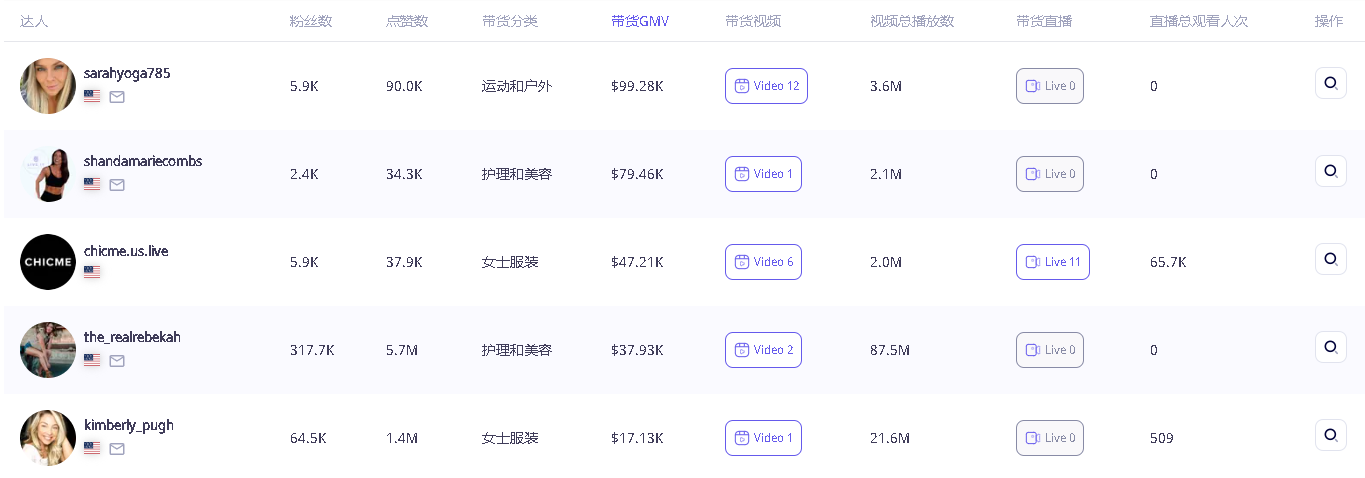Screen dimensions: 1365x478
Task: Click the mail icon under the_realrebekah
Action: pos(117,361)
